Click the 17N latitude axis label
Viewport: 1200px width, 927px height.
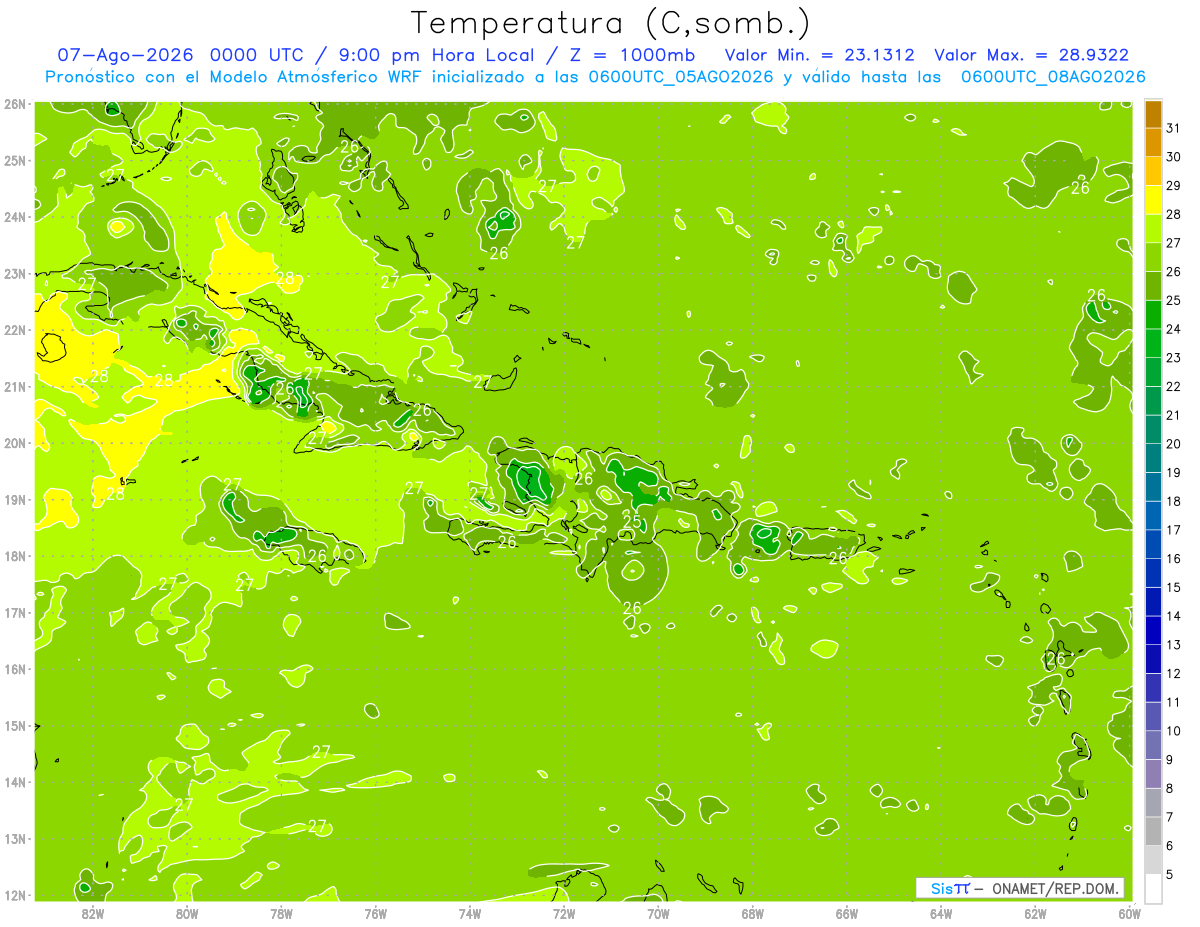tap(14, 612)
